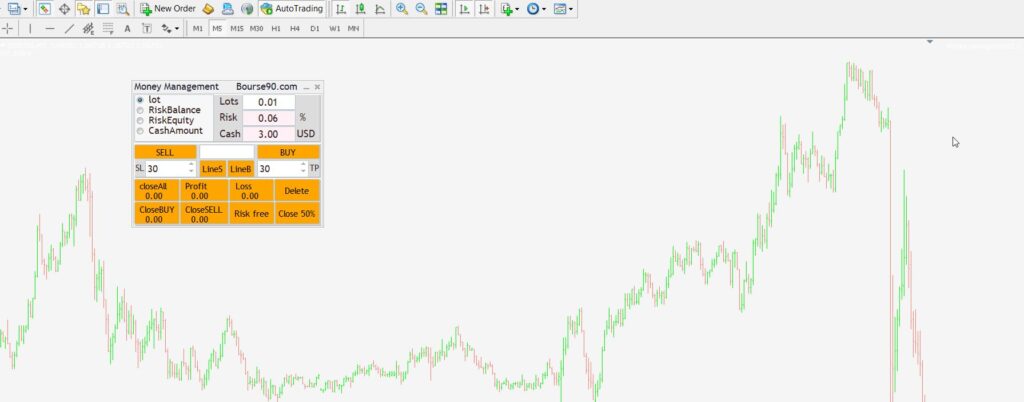Click the Risk free button
This screenshot has height=402, width=1024.
(251, 213)
